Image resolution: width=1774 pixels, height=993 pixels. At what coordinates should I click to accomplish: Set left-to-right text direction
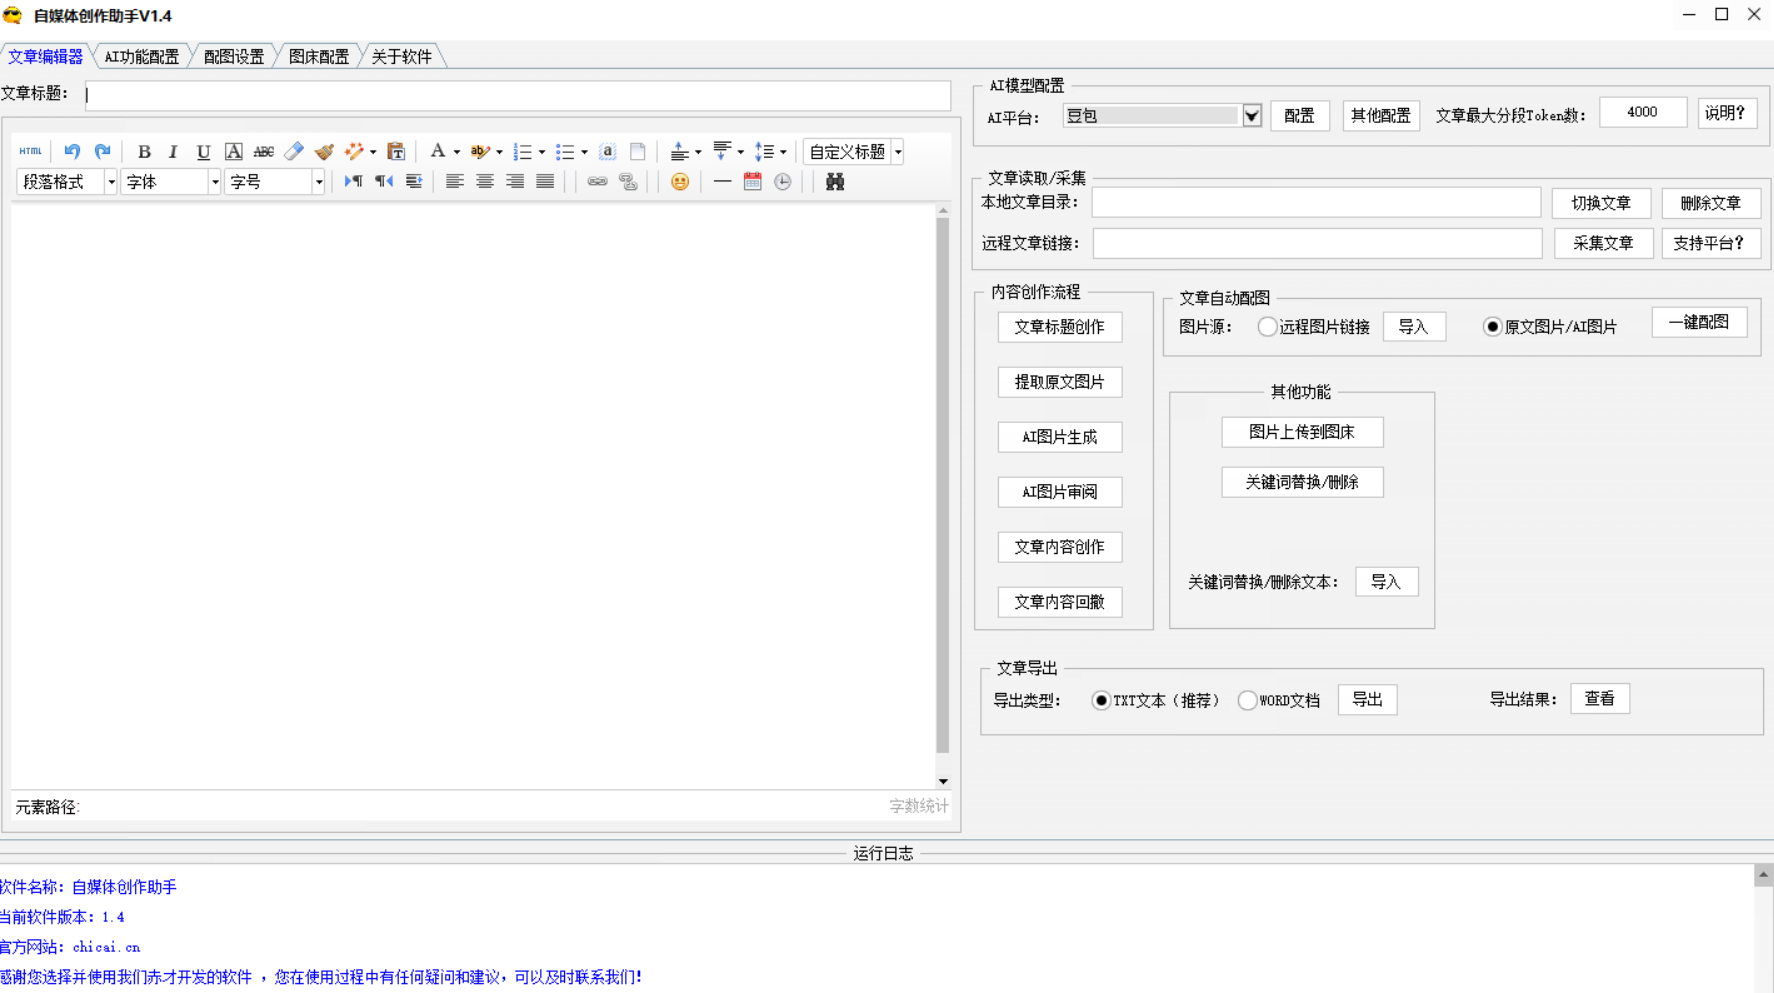(353, 181)
